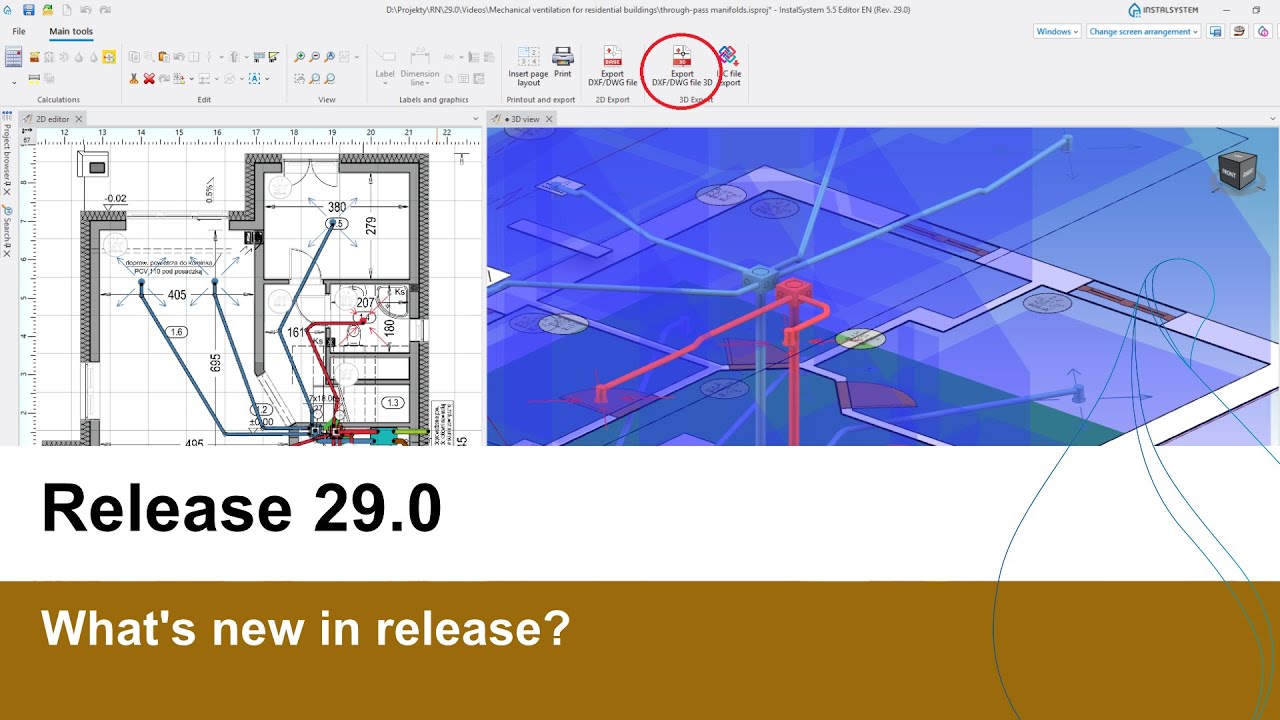Image resolution: width=1280 pixels, height=720 pixels.
Task: Click the New blank document icon
Action: pyautogui.click(x=67, y=10)
